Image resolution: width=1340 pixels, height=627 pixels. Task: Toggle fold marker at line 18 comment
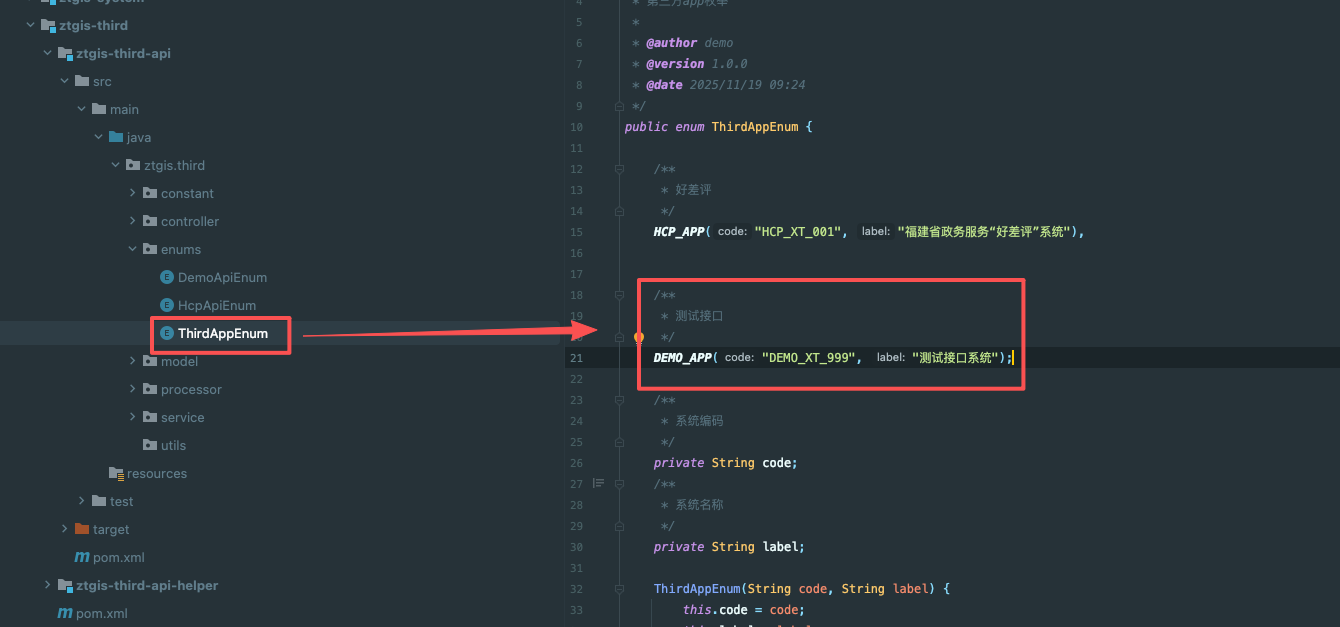620,295
